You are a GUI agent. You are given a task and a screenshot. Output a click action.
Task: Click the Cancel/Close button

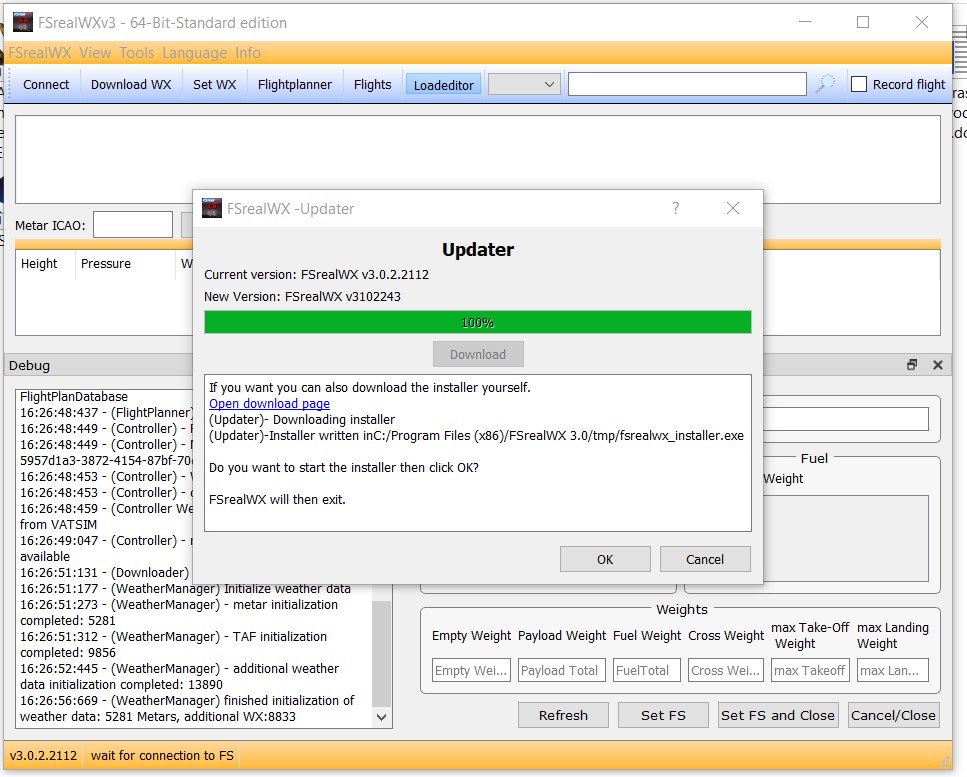(x=893, y=715)
